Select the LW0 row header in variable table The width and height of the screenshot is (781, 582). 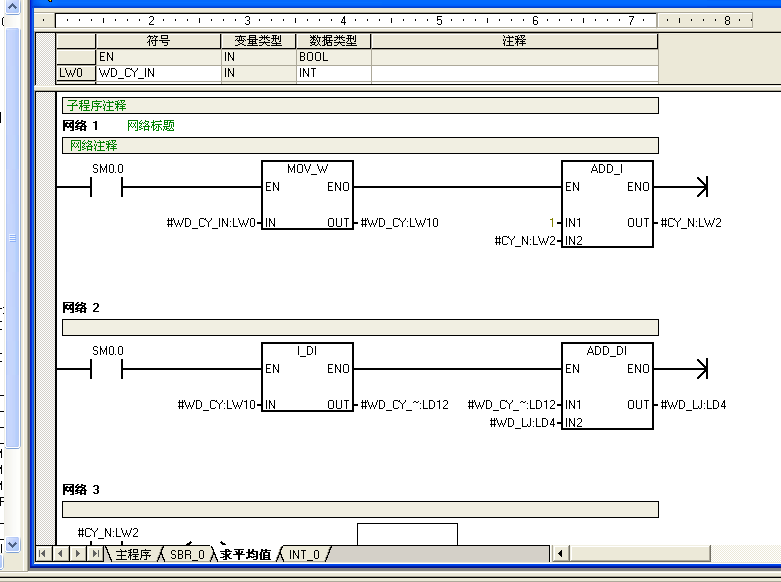(x=75, y=73)
